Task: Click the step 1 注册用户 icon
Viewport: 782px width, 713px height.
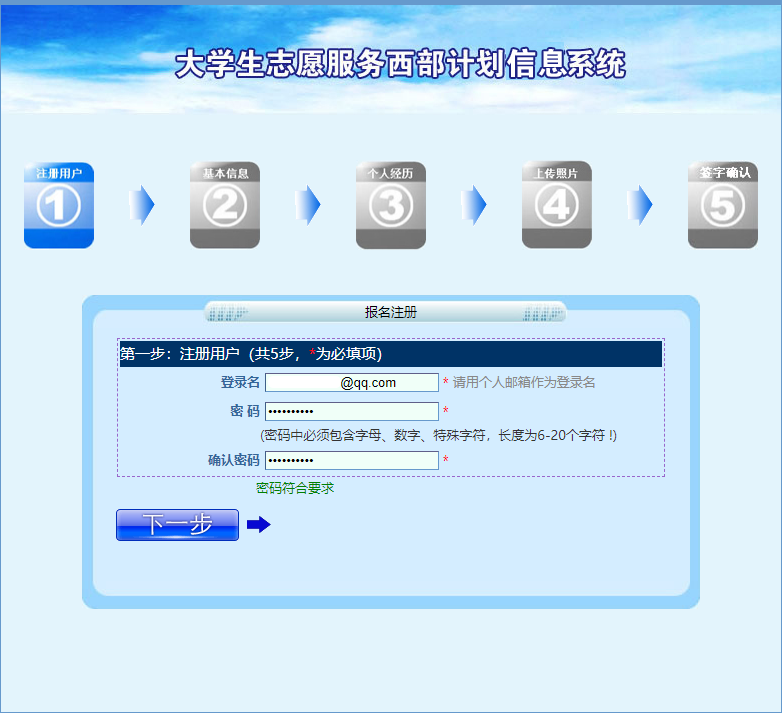Action: 59,205
